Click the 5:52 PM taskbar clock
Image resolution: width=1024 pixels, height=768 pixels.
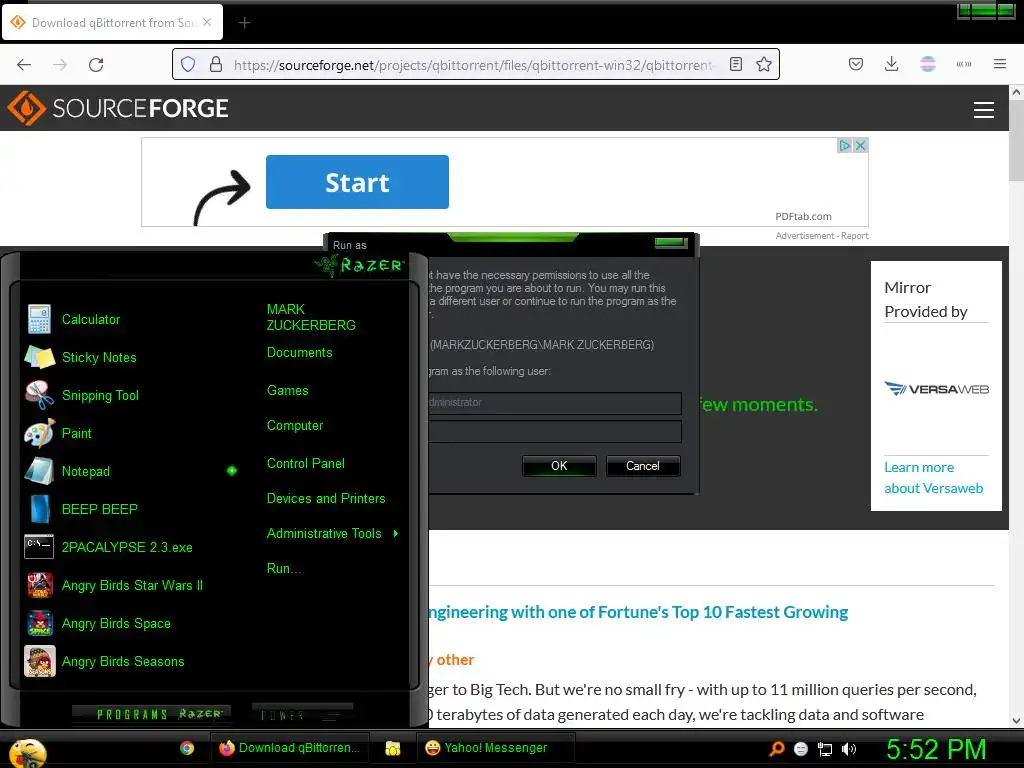click(x=935, y=749)
